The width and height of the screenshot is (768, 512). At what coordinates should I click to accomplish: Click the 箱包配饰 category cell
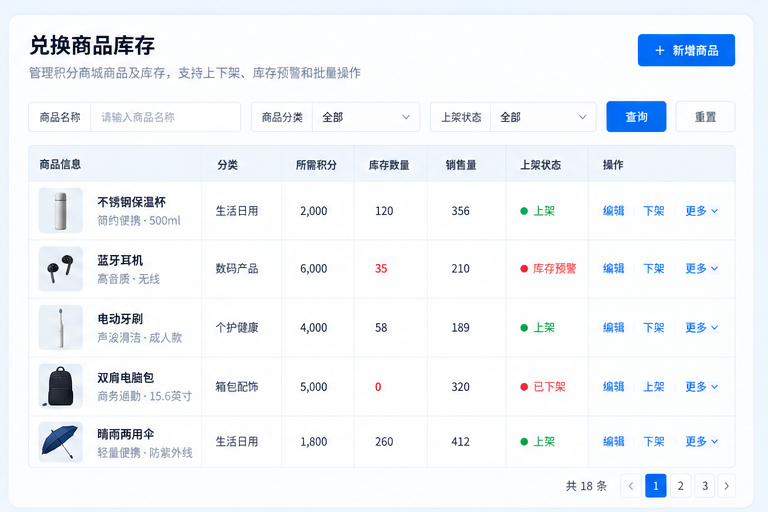(x=237, y=387)
